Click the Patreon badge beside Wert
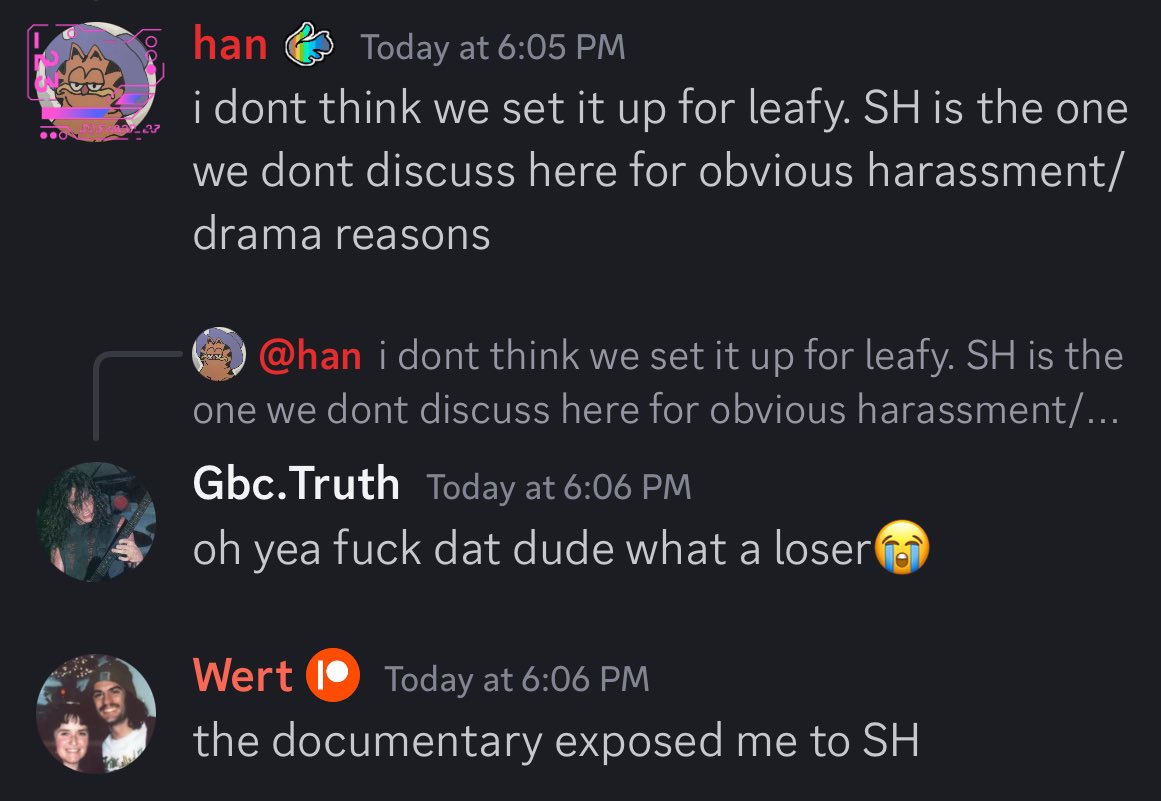 333,675
